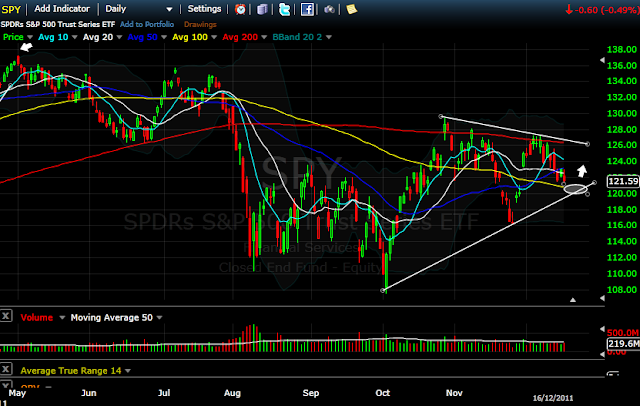Viewport: 640px width, 406px height.
Task: Select the Avg 100 label
Action: tap(190, 37)
